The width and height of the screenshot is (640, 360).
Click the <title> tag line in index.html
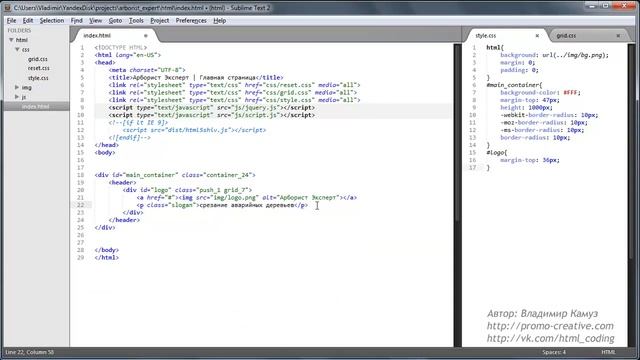[x=196, y=78]
